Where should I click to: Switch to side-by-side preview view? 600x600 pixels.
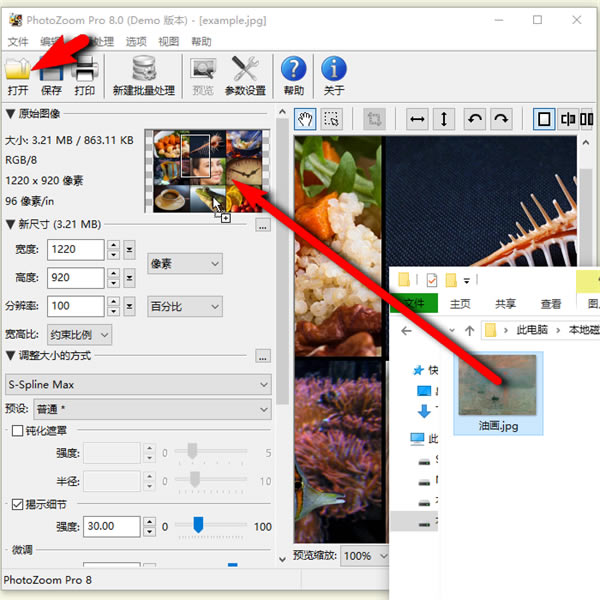point(587,119)
